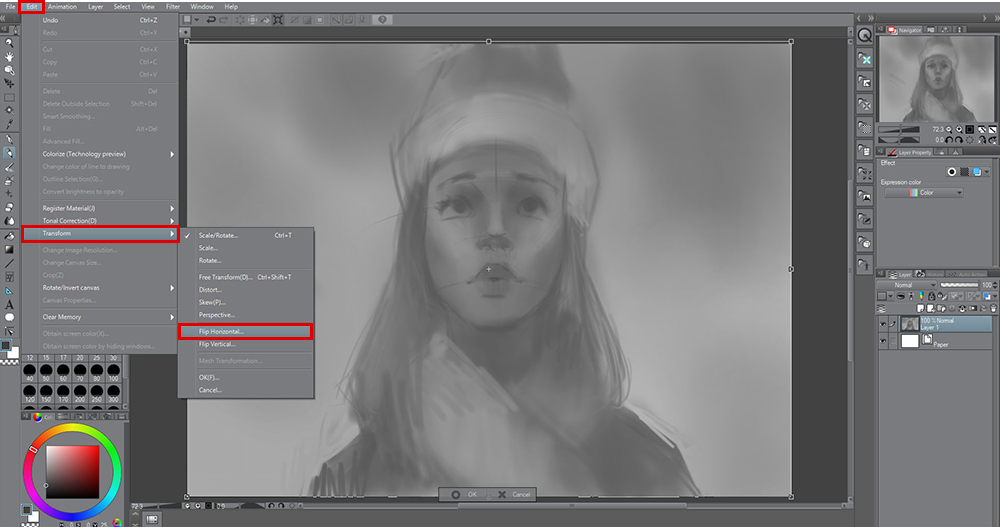Expand Register Material submenu

[100, 208]
